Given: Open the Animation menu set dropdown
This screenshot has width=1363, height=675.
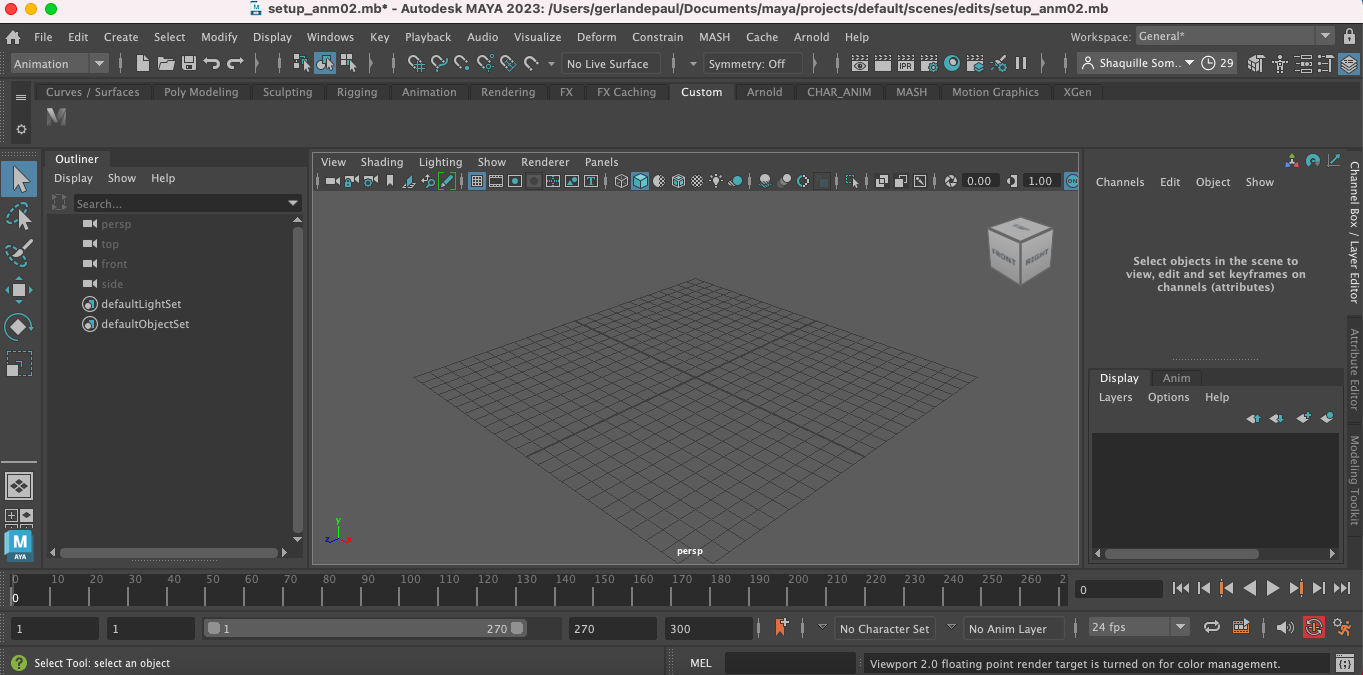Looking at the screenshot, I should point(59,64).
